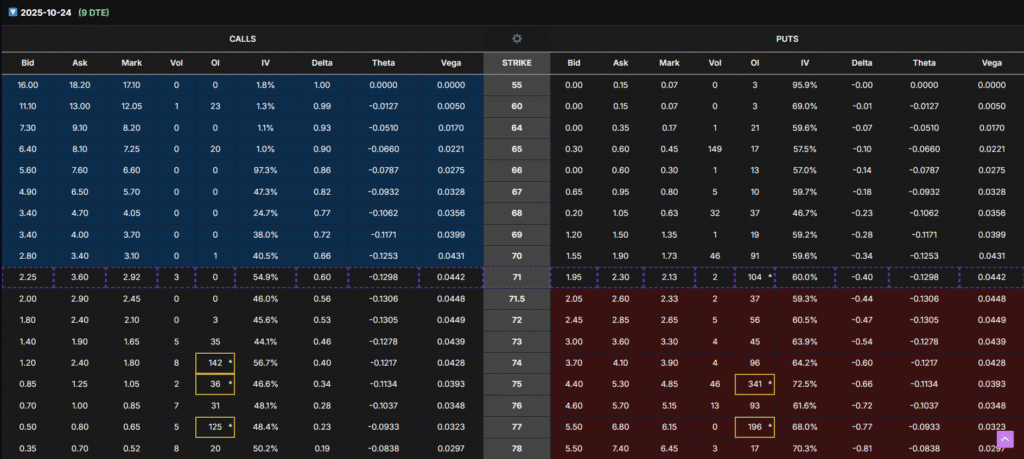Sort calls by the IV column header
This screenshot has width=1024, height=459.
[265, 63]
